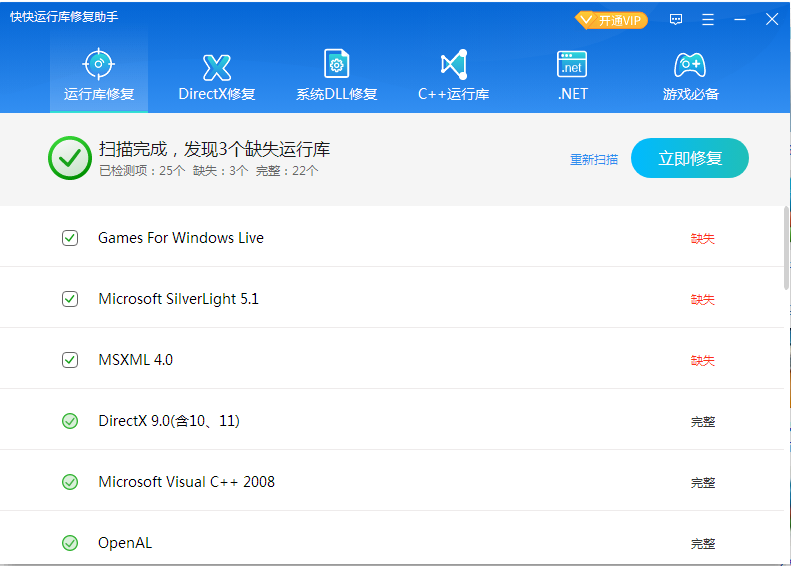This screenshot has width=791, height=566.
Task: Click 缺失 status for Games For Windows Live
Action: click(x=703, y=239)
